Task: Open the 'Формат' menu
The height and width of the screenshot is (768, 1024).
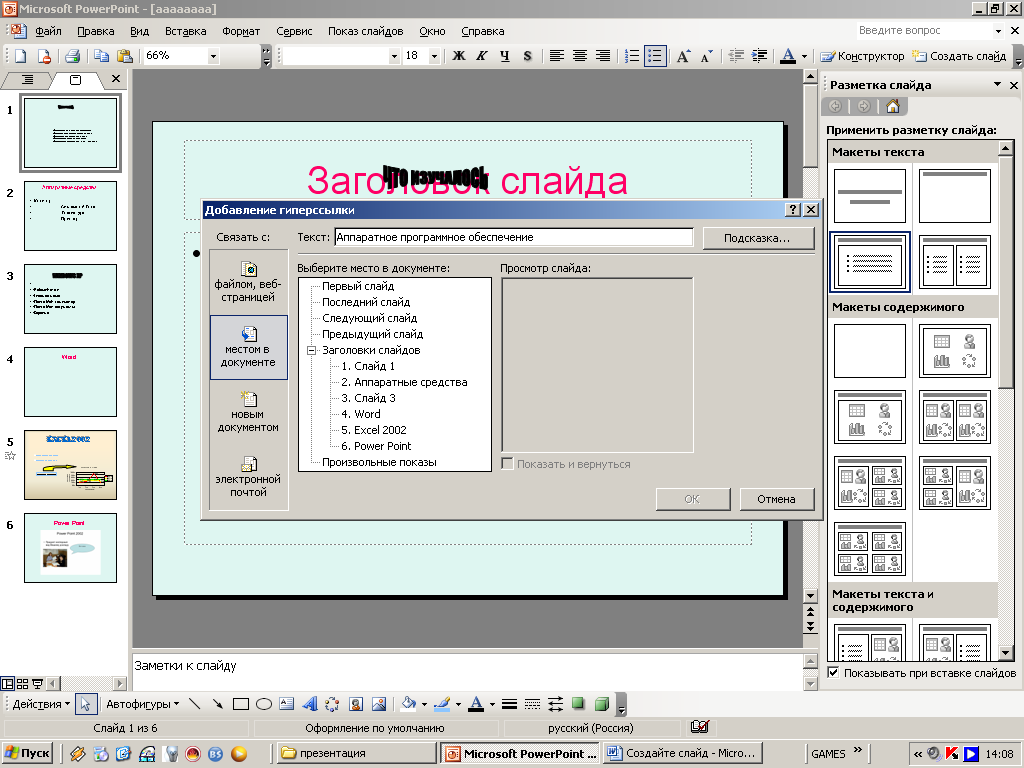Action: (x=241, y=31)
